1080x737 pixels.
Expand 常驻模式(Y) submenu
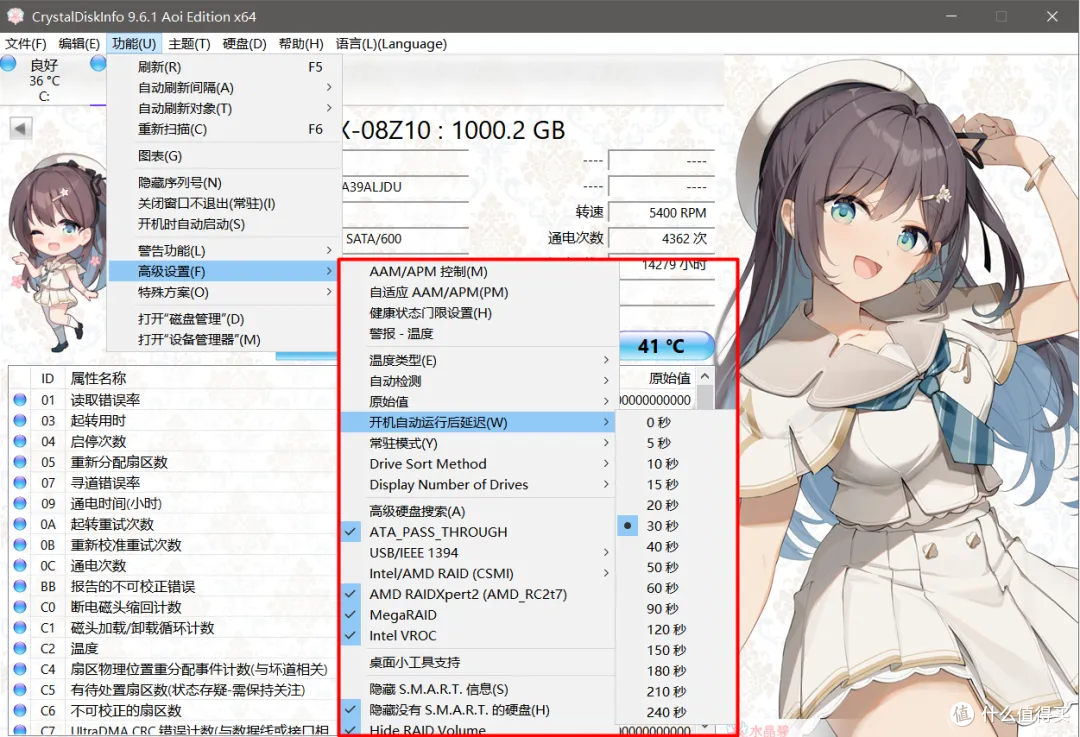point(477,443)
